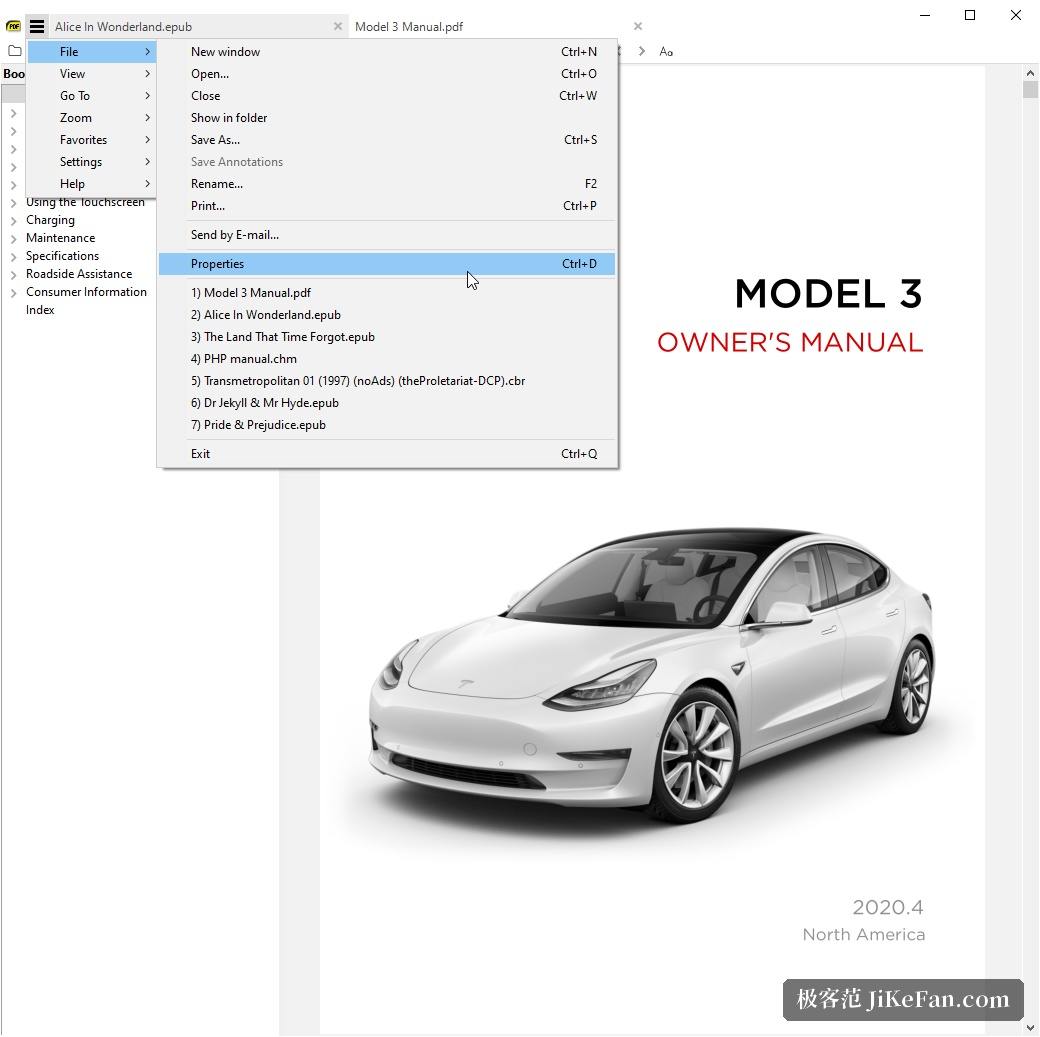The image size is (1040, 1037).
Task: Expand the Roadside Assistance bookmark node
Action: point(13,274)
